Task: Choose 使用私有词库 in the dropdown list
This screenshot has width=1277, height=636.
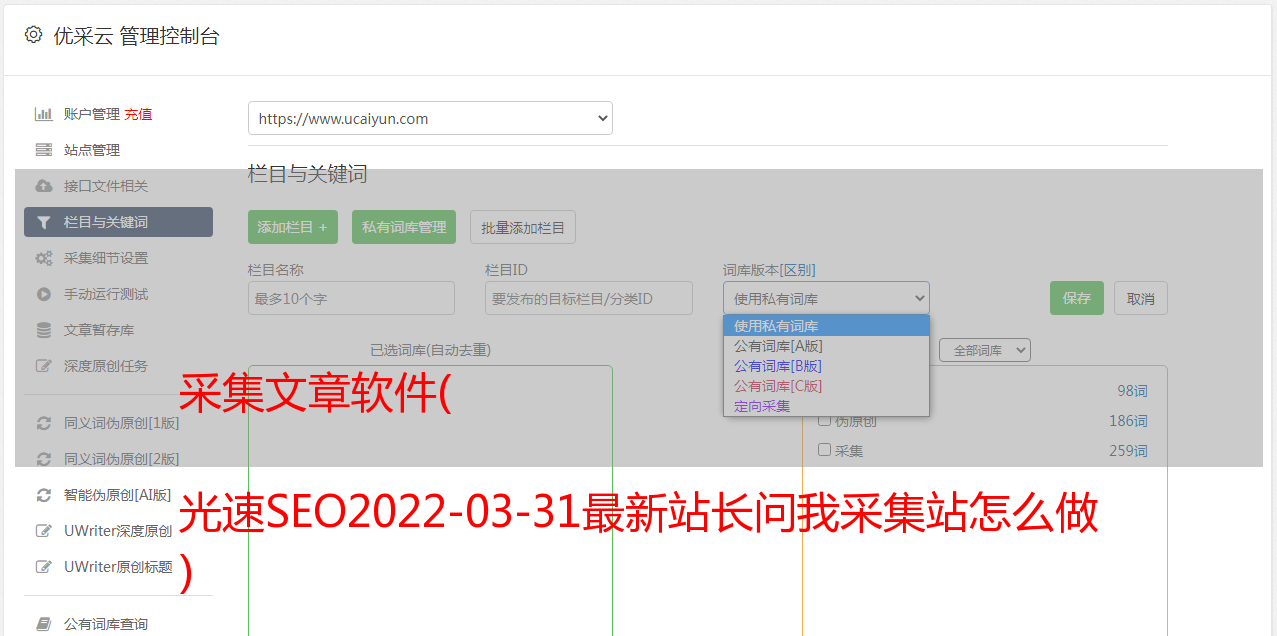Action: pyautogui.click(x=826, y=326)
